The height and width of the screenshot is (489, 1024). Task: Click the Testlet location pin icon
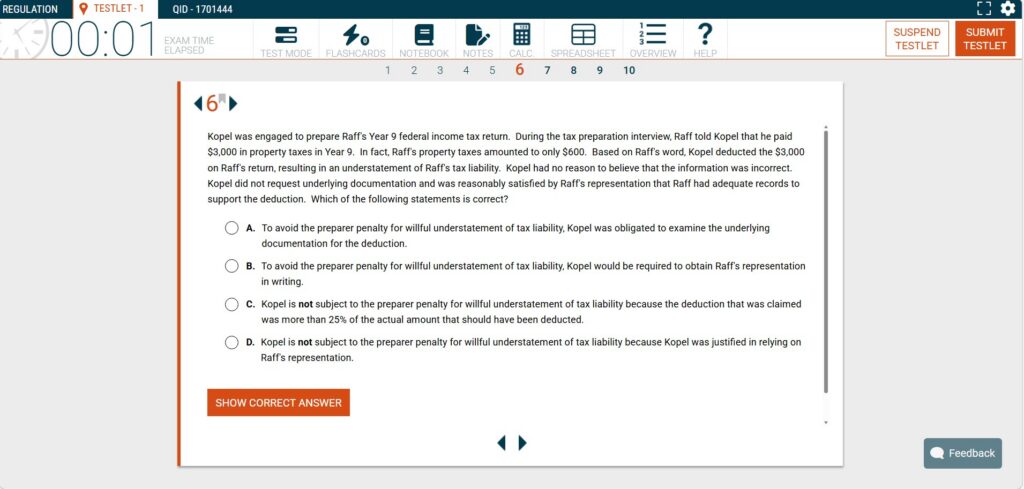[83, 8]
